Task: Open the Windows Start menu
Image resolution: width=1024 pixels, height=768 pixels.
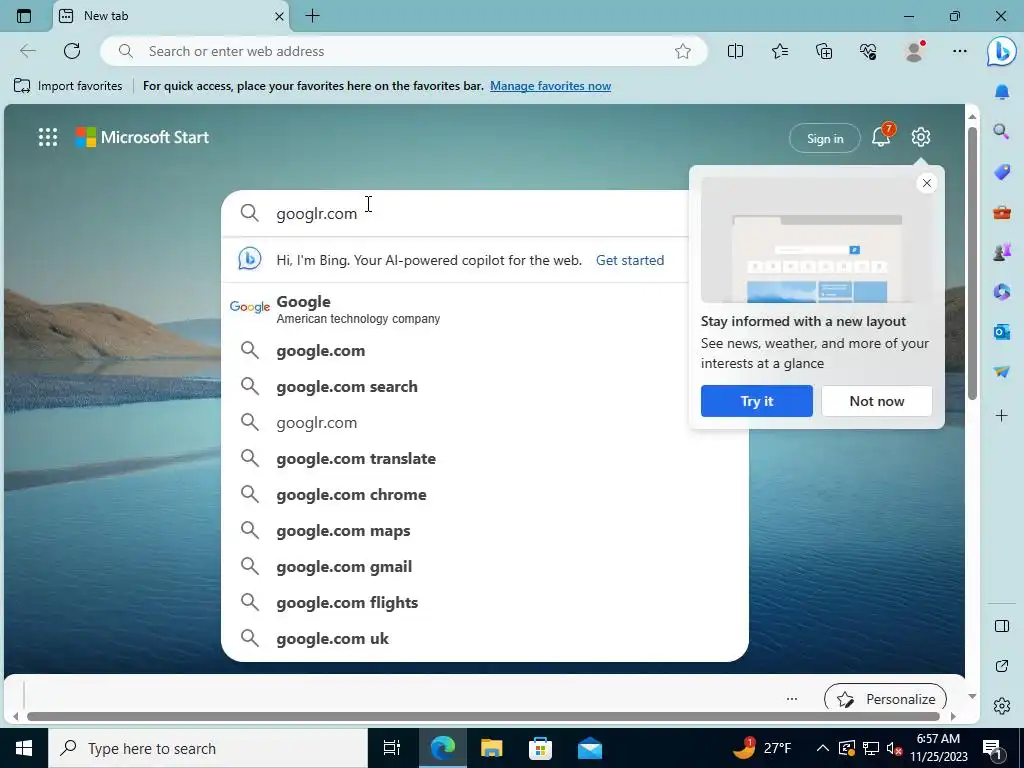Action: pos(24,748)
